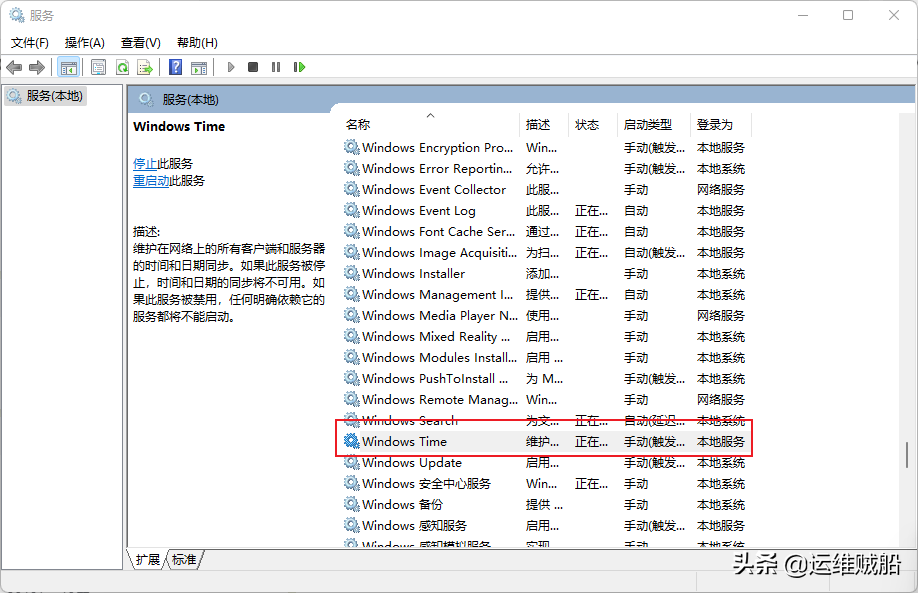Open the 帮助(H) menu
Screen dimensions: 918x593
(x=197, y=43)
